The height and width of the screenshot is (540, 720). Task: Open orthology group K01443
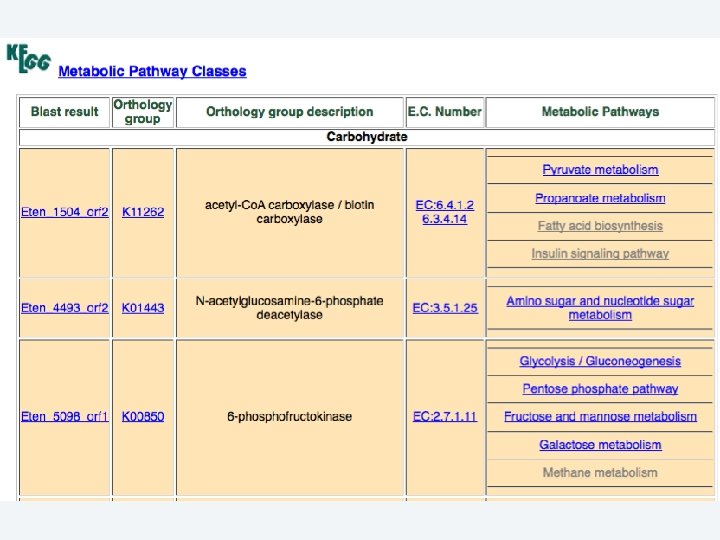(143, 308)
